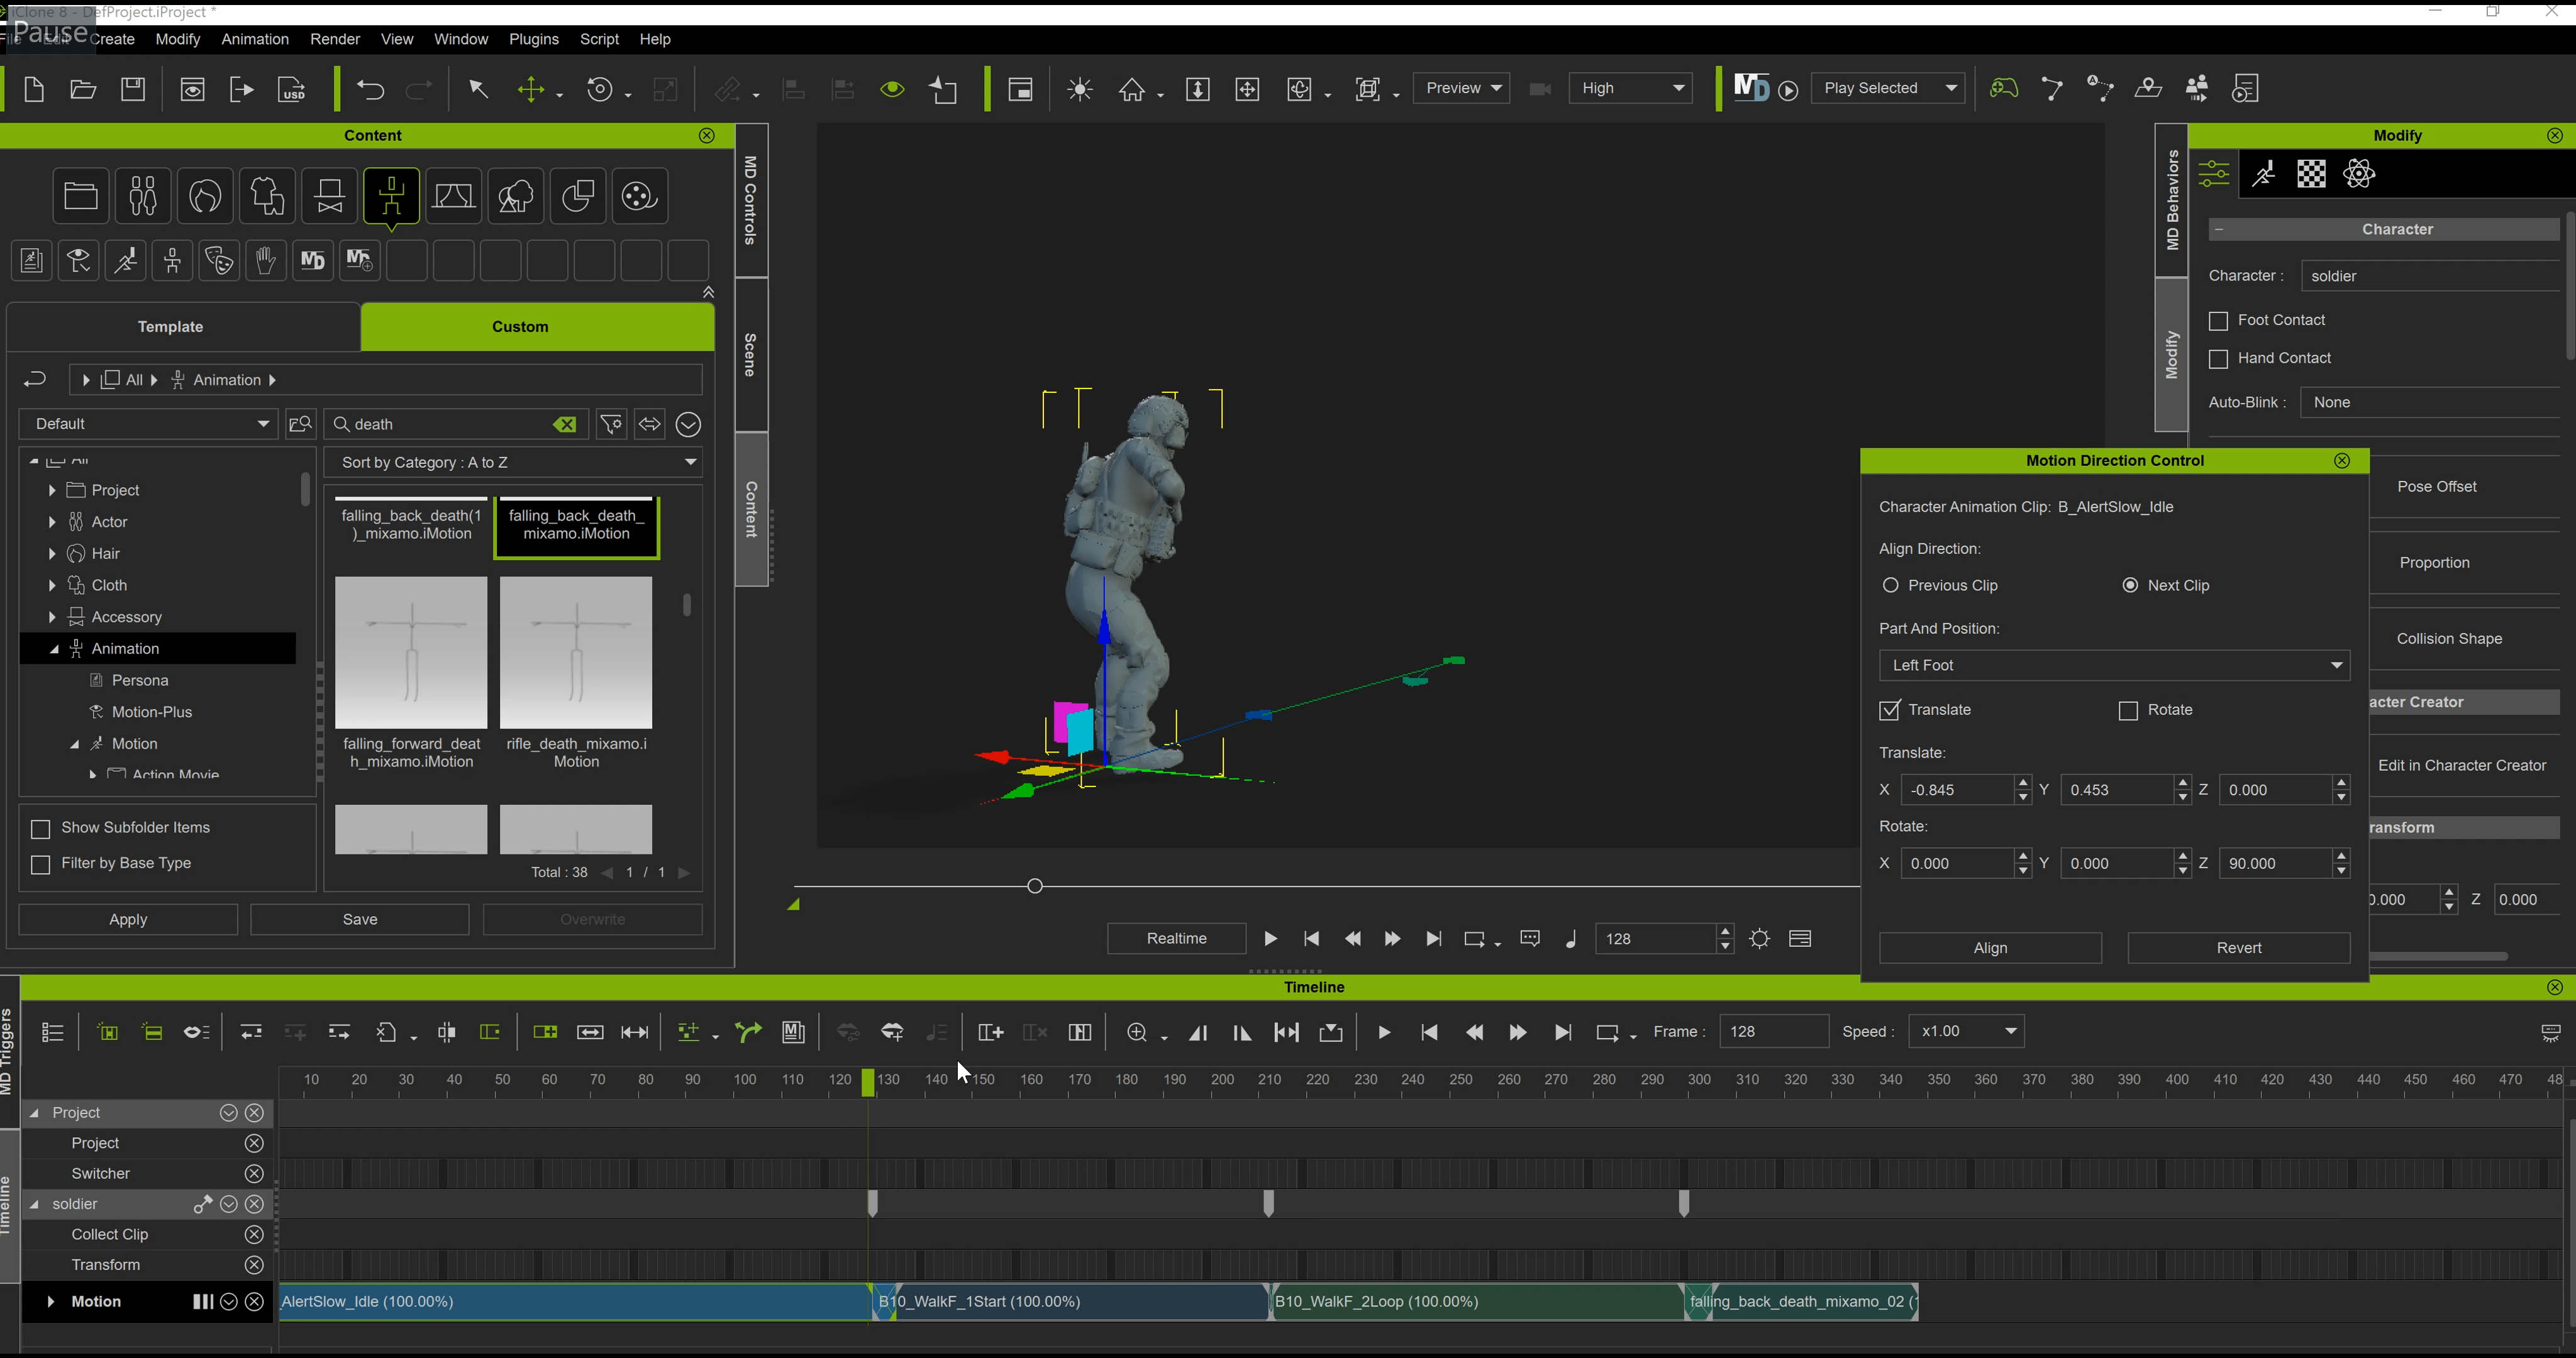The height and width of the screenshot is (1358, 2576).
Task: Enable the Hand Contact checkbox
Action: pyautogui.click(x=2218, y=359)
